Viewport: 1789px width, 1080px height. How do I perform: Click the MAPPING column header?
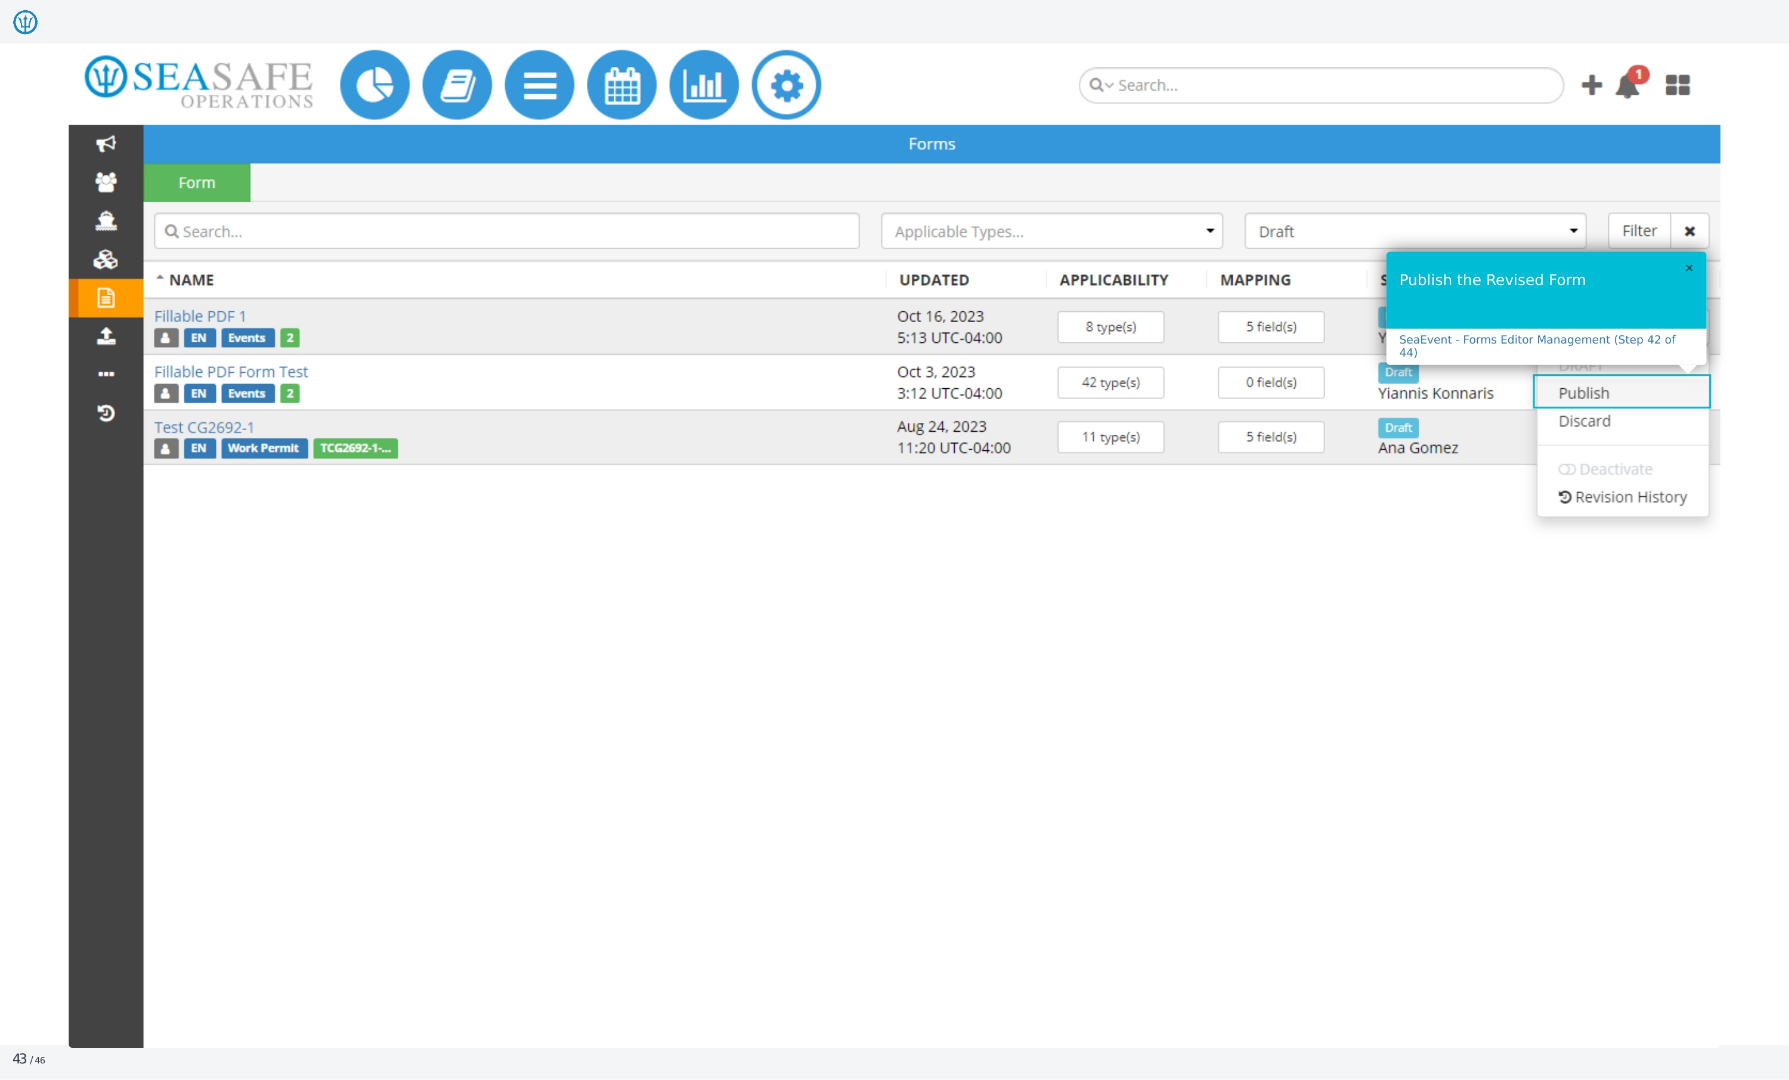[x=1255, y=280]
